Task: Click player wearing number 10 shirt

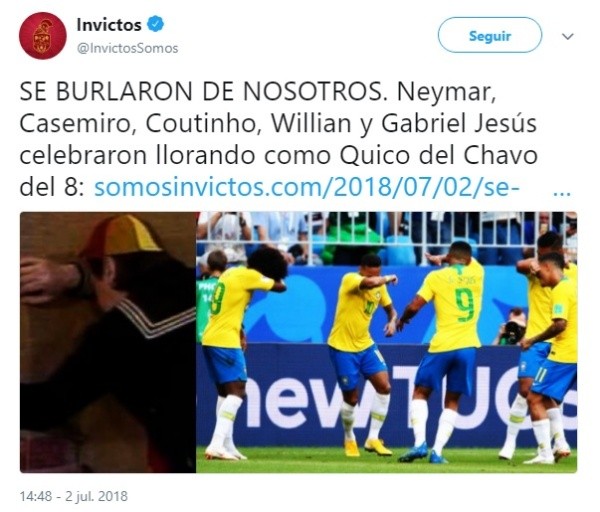Action: (362, 352)
